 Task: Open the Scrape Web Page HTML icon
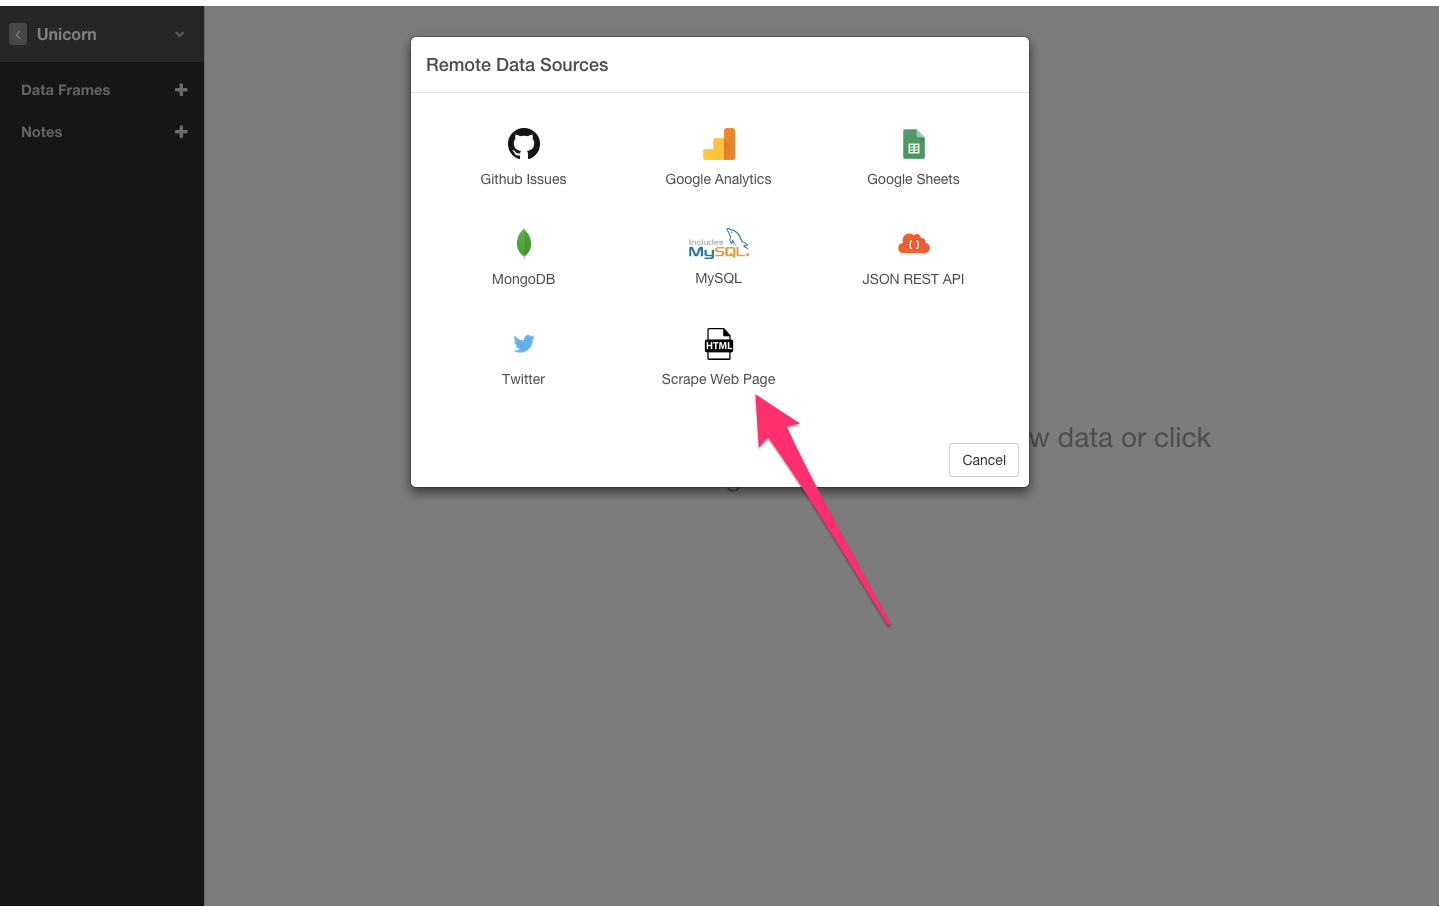pos(719,344)
